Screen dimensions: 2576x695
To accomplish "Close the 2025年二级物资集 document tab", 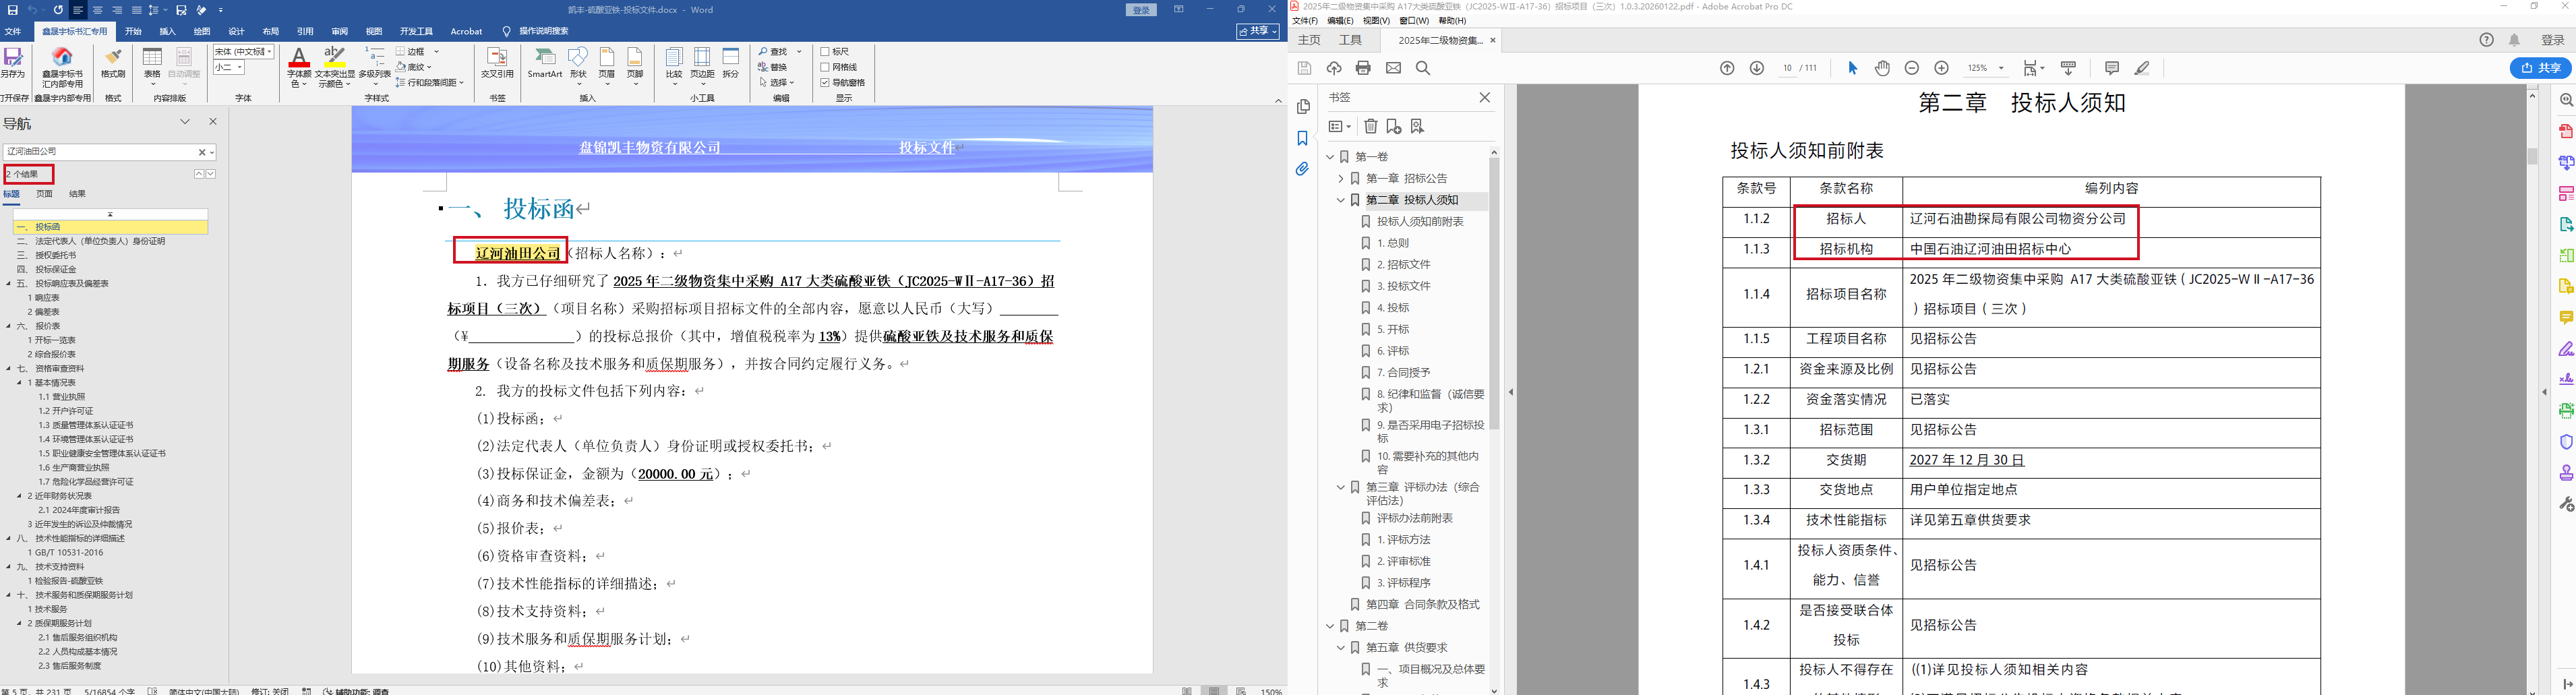I will [x=1493, y=40].
